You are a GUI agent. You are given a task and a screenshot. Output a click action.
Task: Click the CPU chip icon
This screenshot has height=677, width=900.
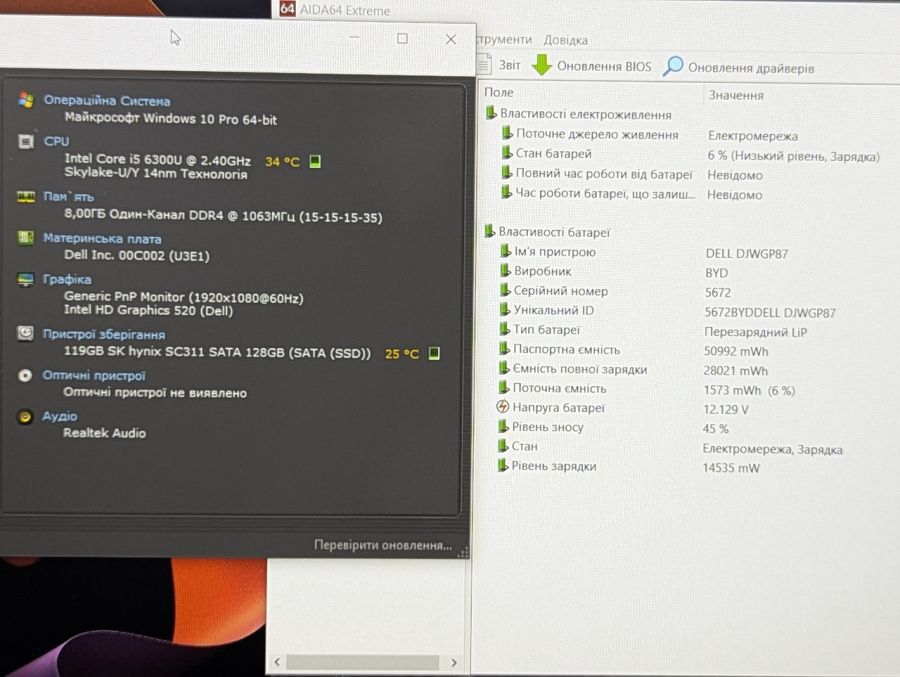tap(26, 141)
